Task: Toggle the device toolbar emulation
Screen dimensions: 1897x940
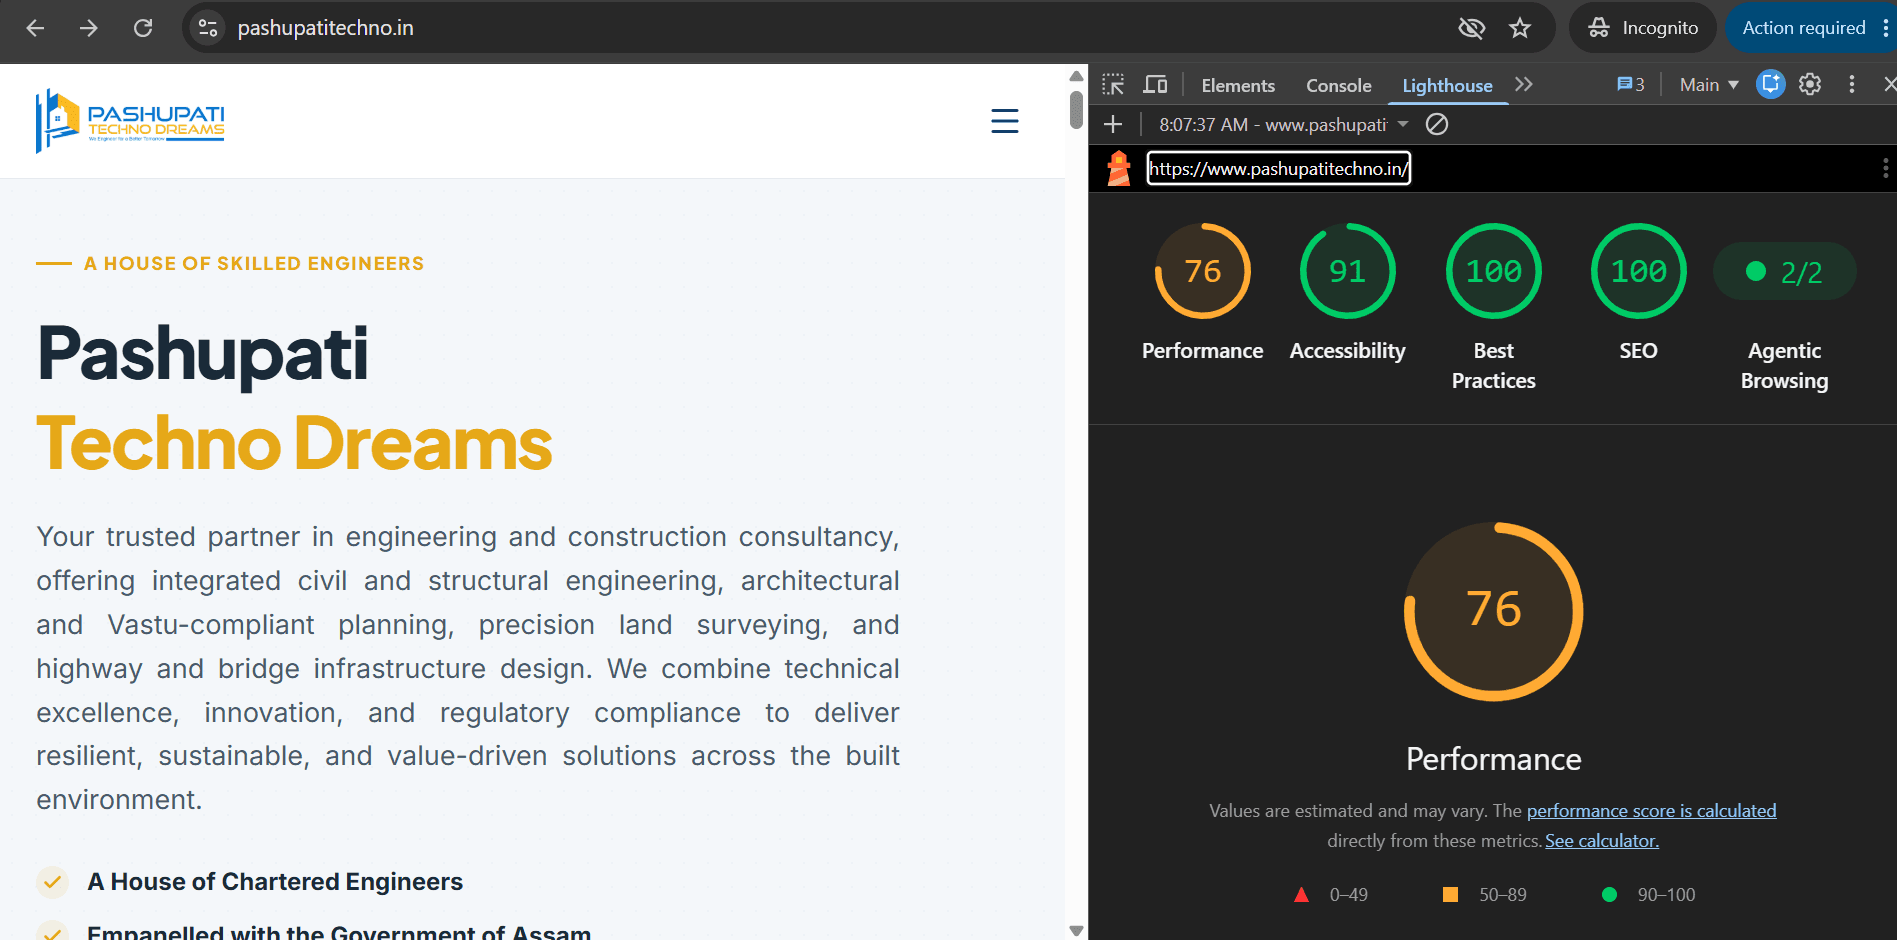Action: pos(1155,85)
